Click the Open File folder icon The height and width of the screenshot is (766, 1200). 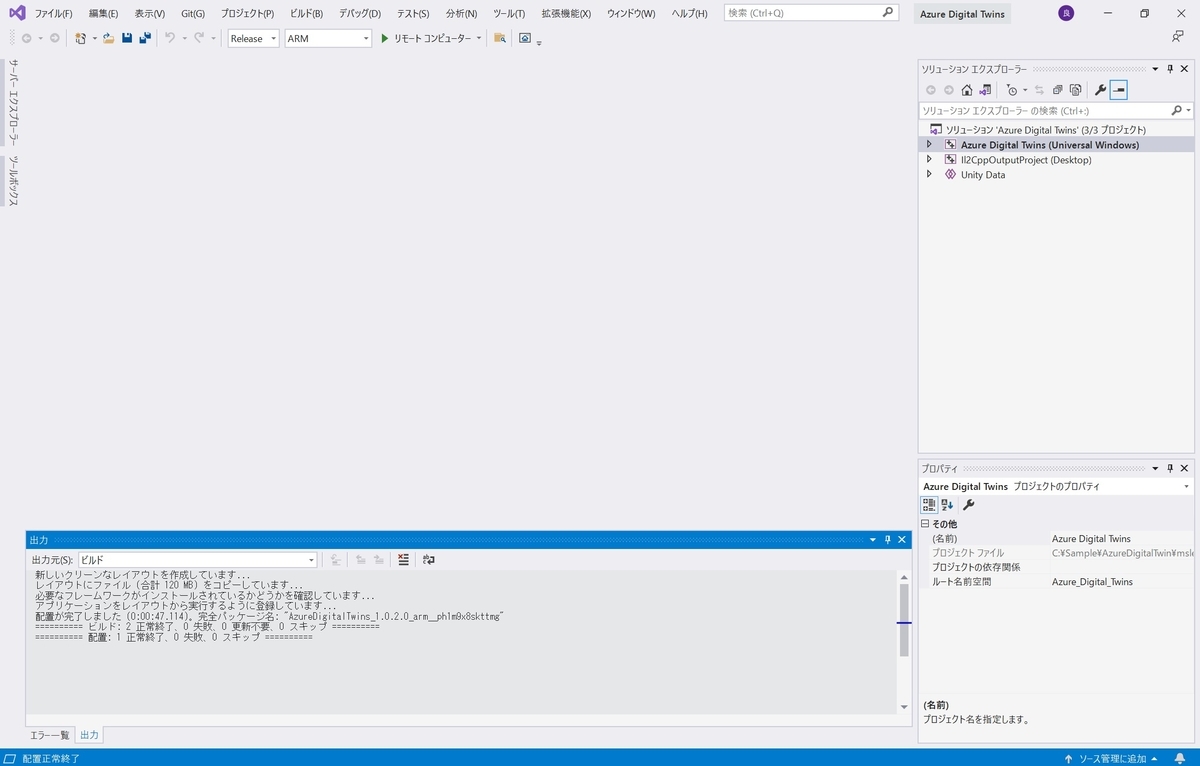(108, 38)
